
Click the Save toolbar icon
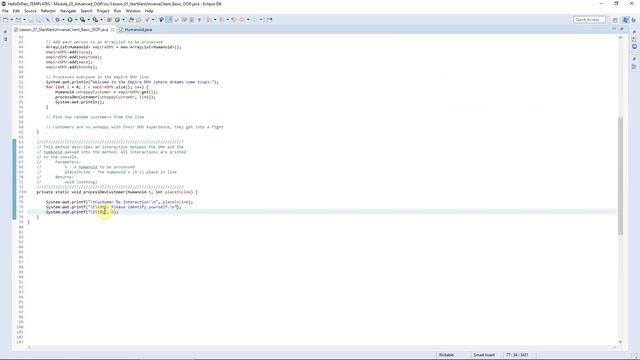(31, 20)
